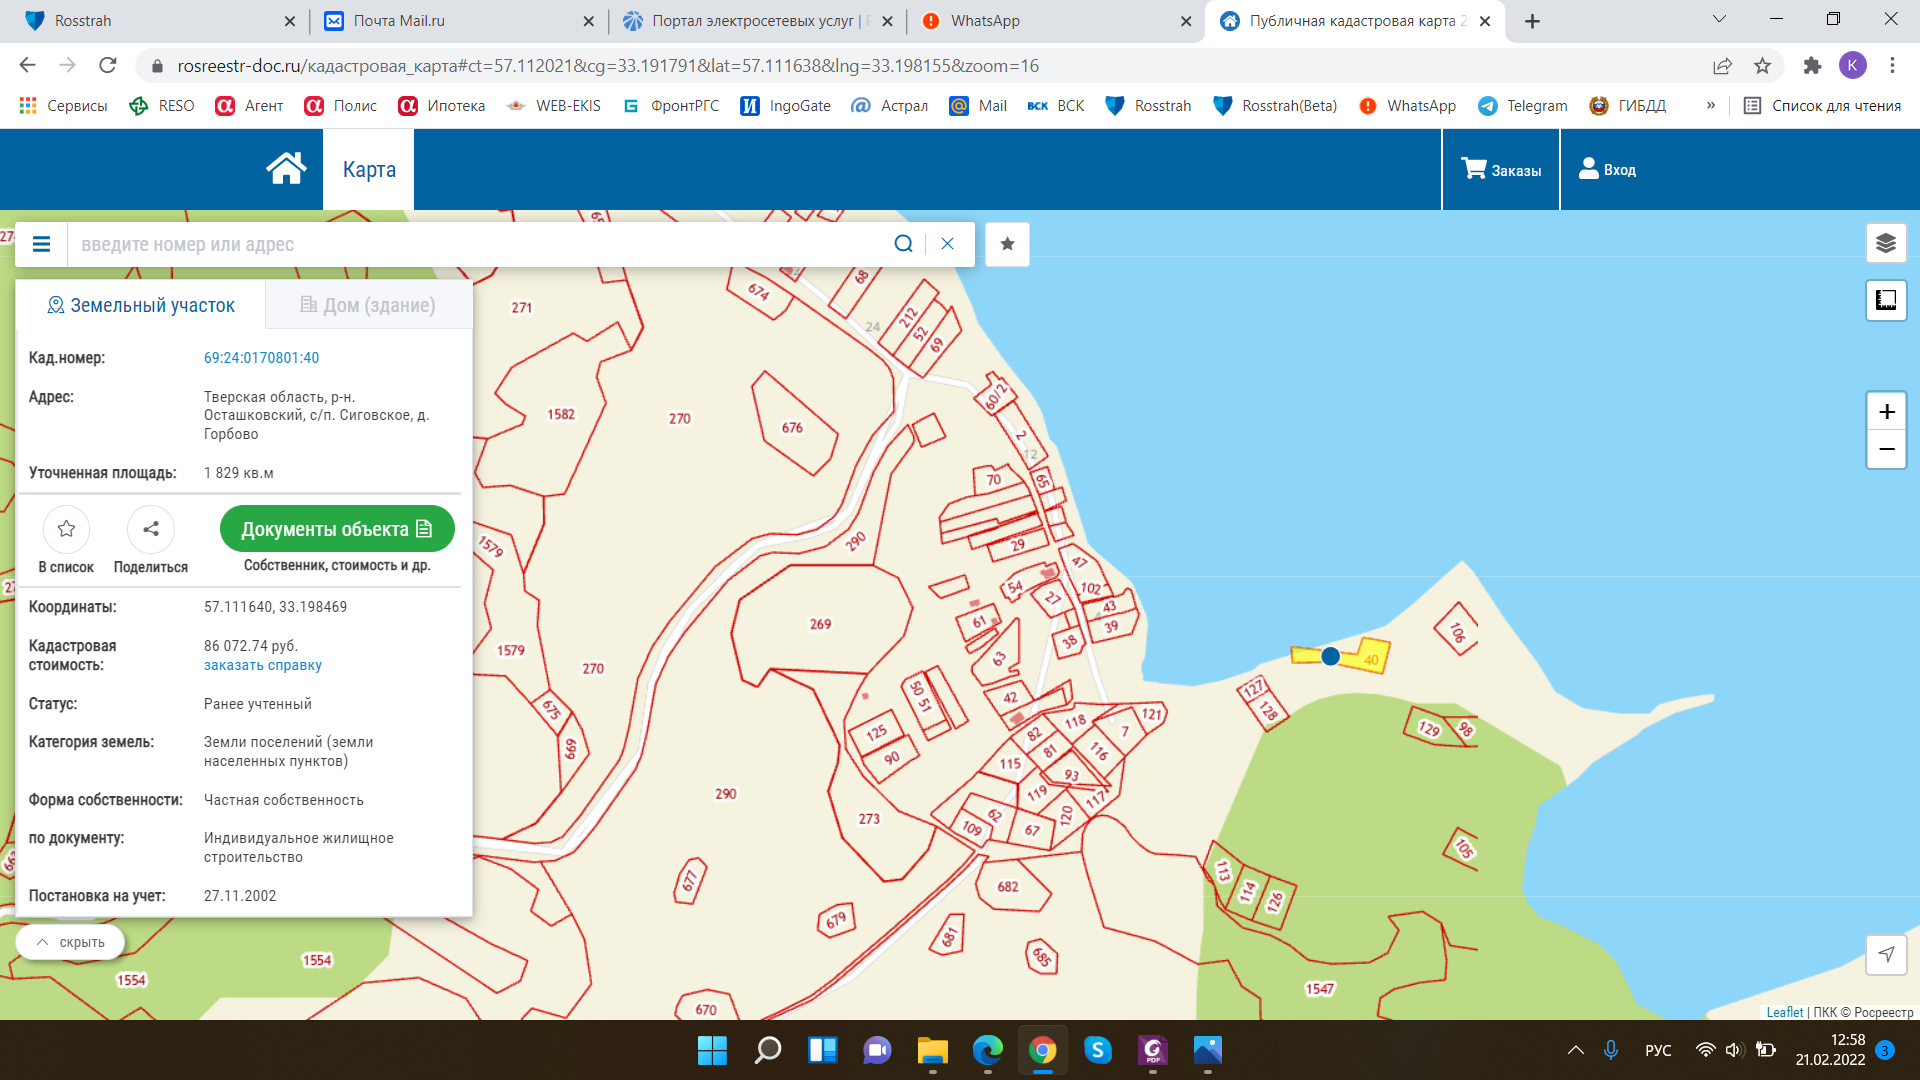The height and width of the screenshot is (1080, 1920).
Task: Open hamburger menu left of search field
Action: 41,244
